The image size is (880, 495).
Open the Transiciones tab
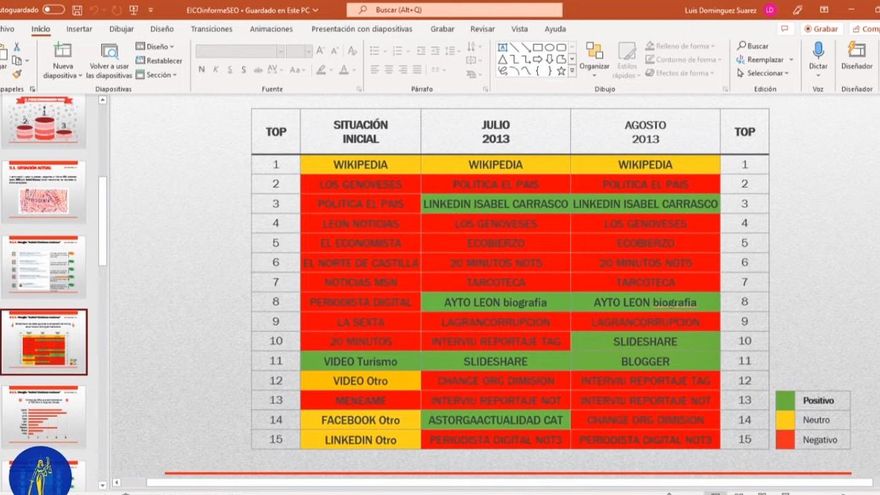(211, 29)
